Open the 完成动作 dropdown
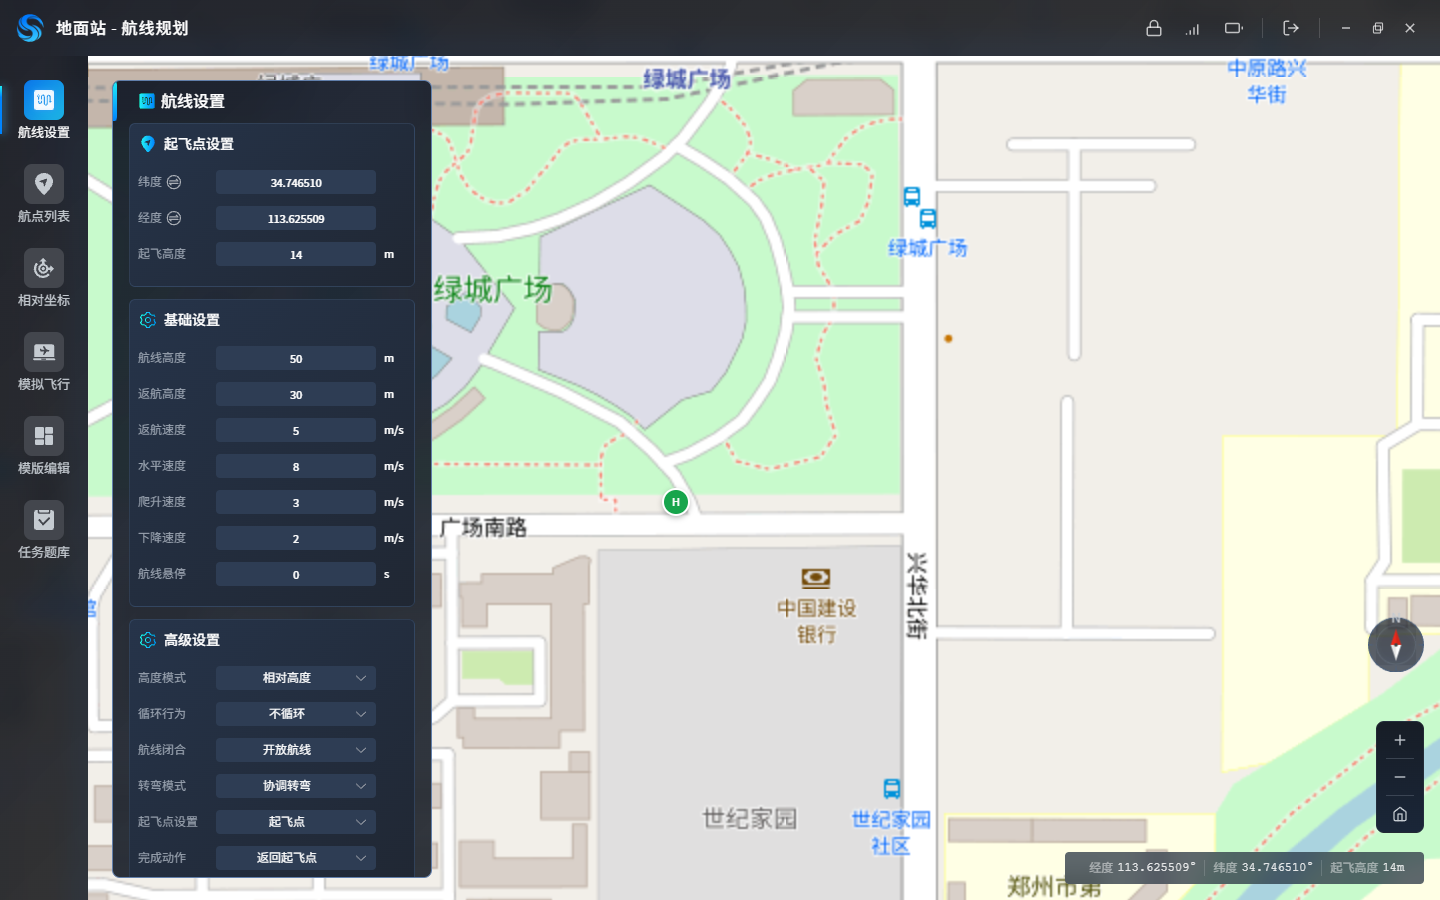Viewport: 1440px width, 900px height. pos(296,858)
